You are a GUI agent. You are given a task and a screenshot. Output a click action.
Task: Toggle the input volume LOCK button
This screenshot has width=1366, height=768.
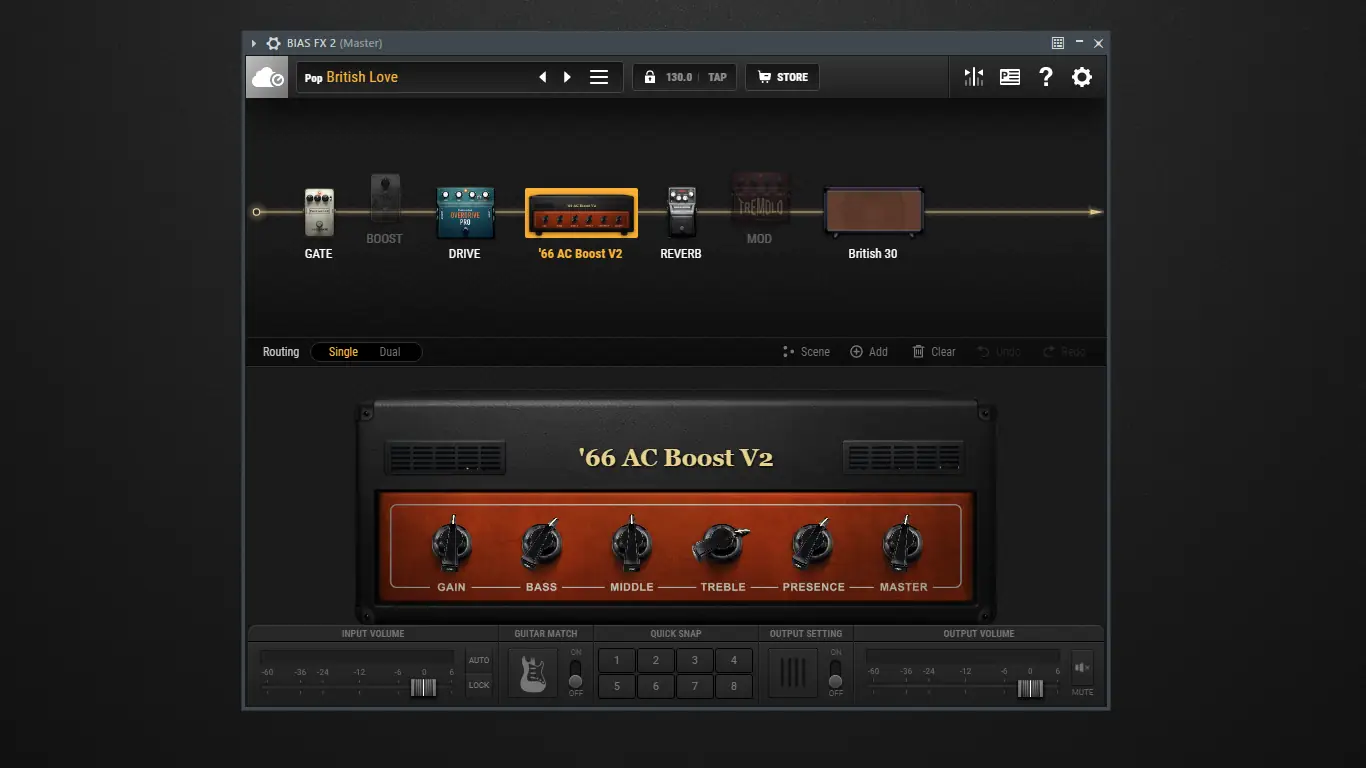coord(479,685)
